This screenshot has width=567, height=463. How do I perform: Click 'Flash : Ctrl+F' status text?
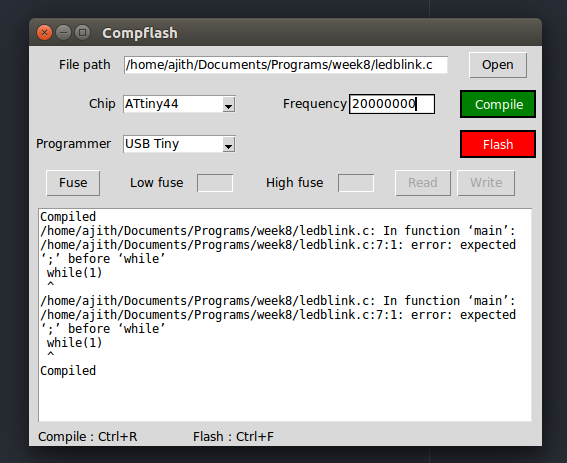(233, 437)
